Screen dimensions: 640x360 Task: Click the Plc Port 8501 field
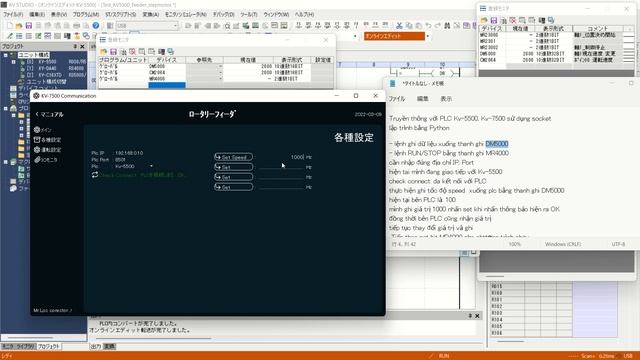120,160
